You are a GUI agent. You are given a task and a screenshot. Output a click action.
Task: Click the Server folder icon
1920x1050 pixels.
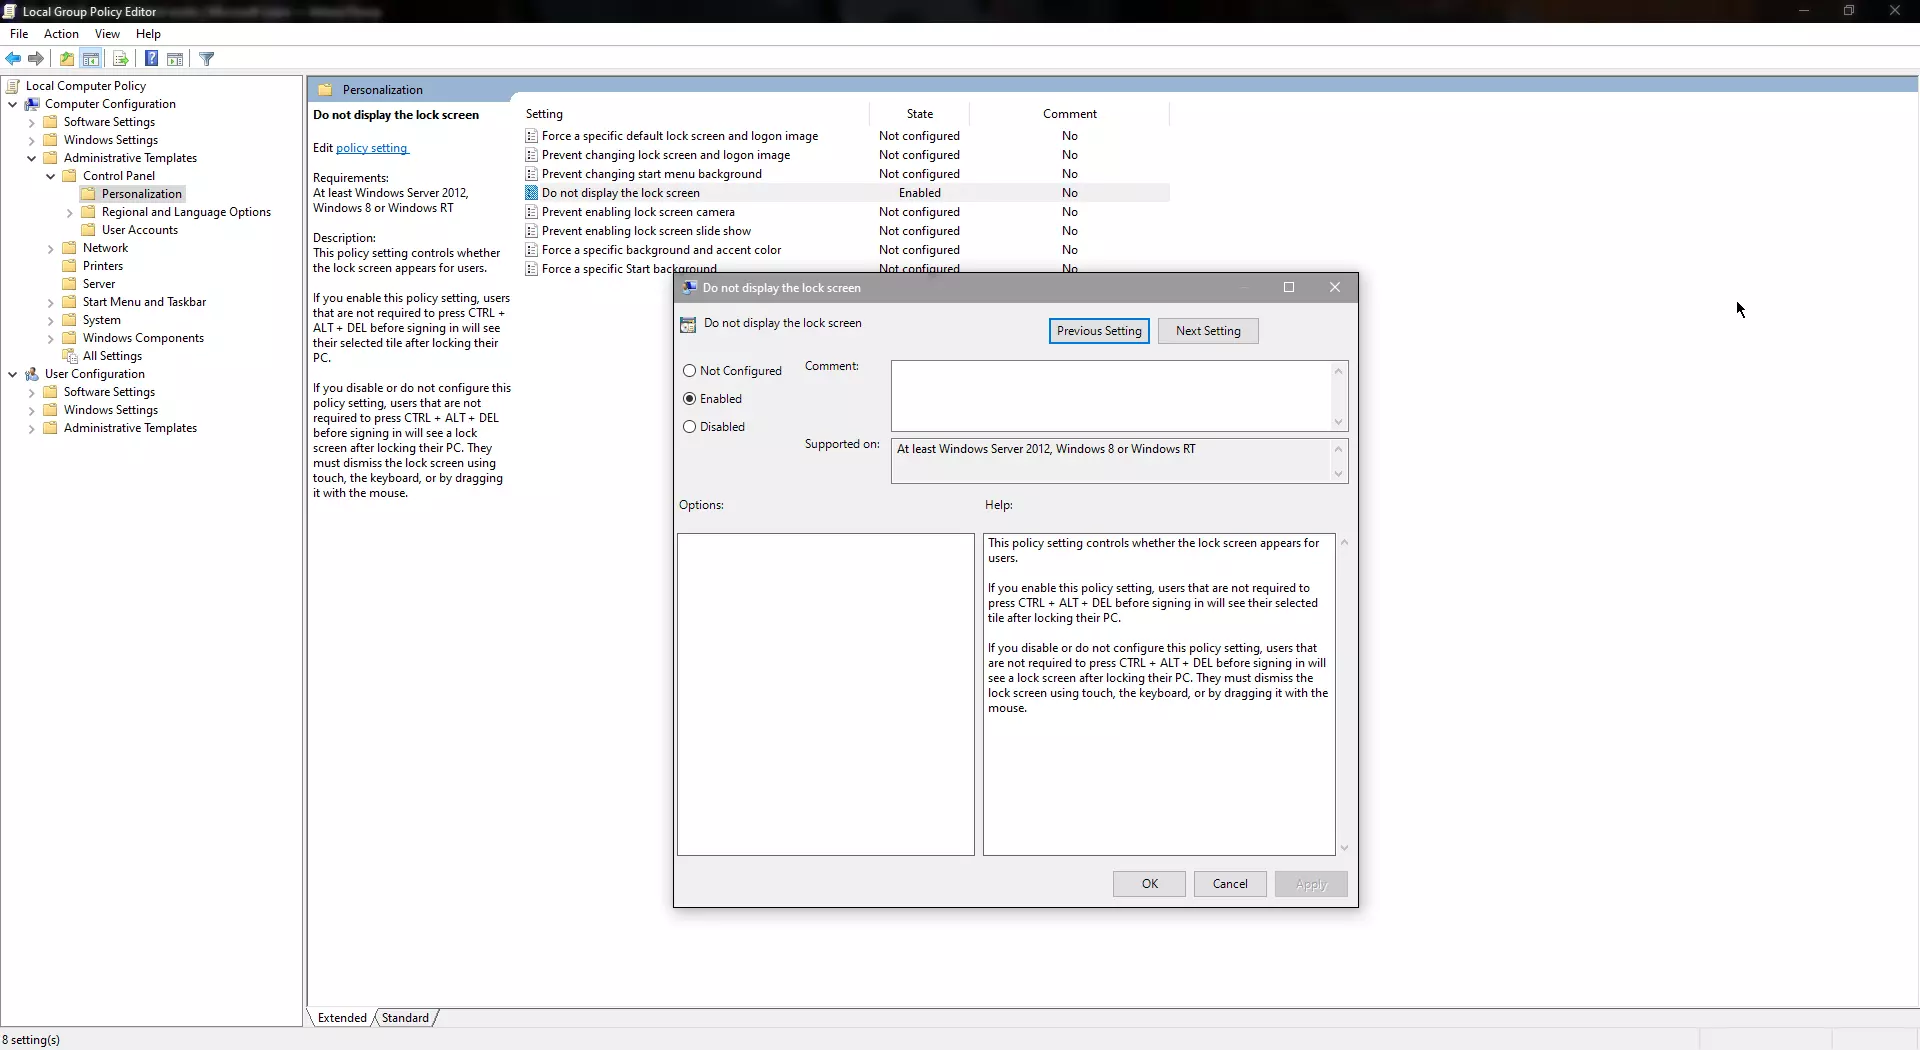point(70,284)
